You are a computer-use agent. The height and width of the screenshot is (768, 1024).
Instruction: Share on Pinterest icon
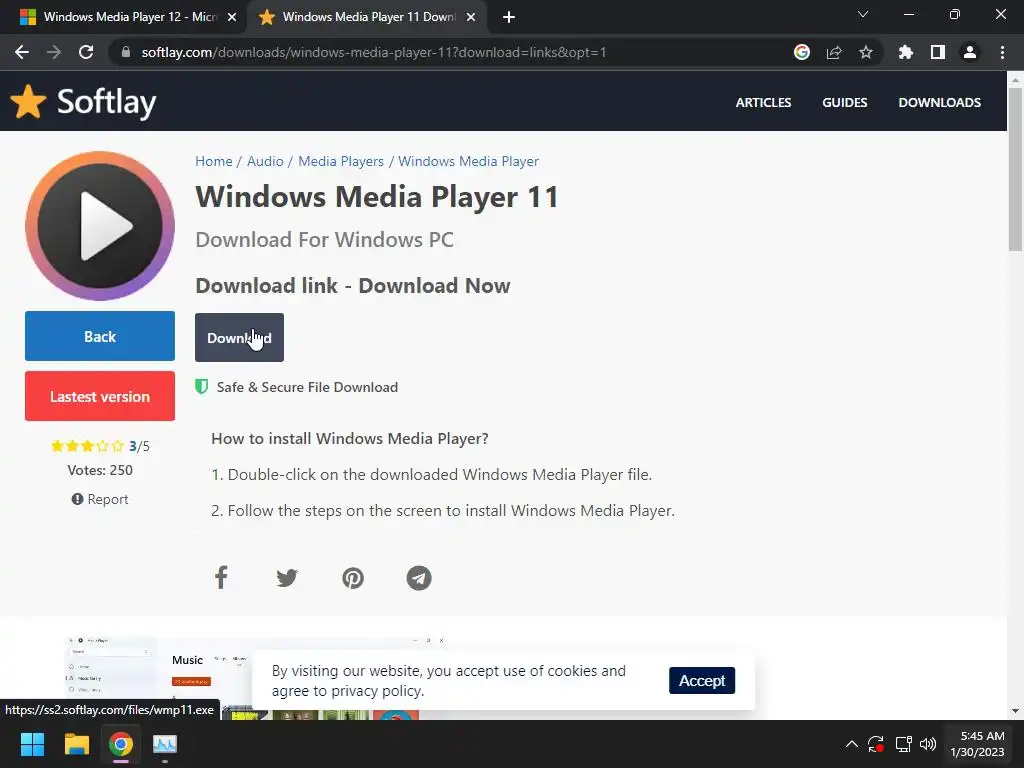pyautogui.click(x=353, y=578)
